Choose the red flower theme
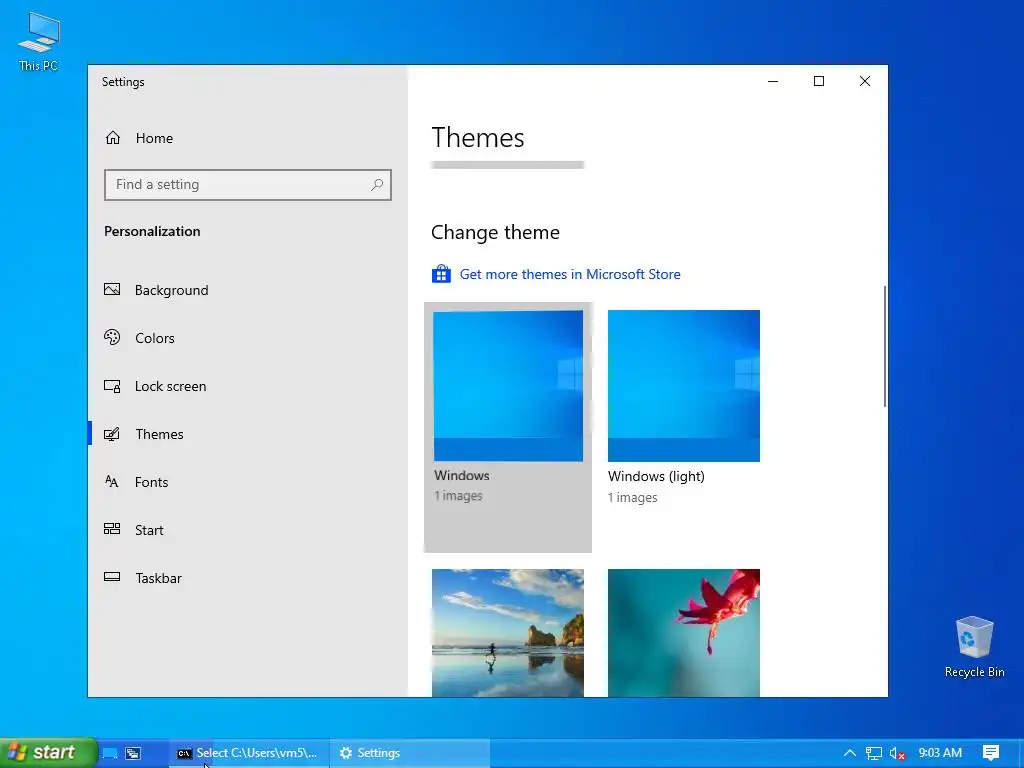 (x=684, y=633)
